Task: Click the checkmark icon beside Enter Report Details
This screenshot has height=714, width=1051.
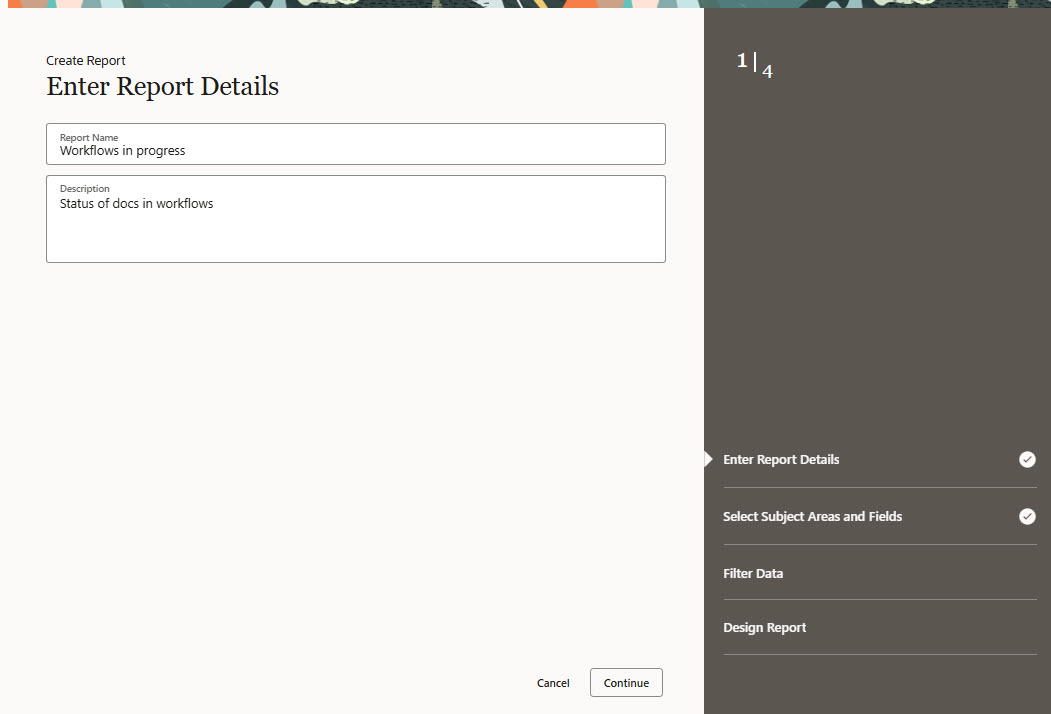Action: coord(1027,460)
